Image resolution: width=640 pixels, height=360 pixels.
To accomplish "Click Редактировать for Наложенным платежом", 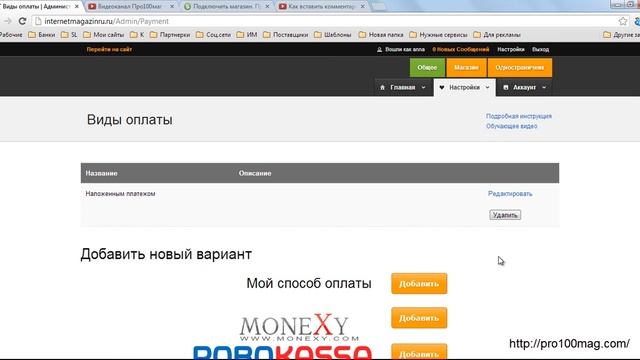I will (x=510, y=193).
